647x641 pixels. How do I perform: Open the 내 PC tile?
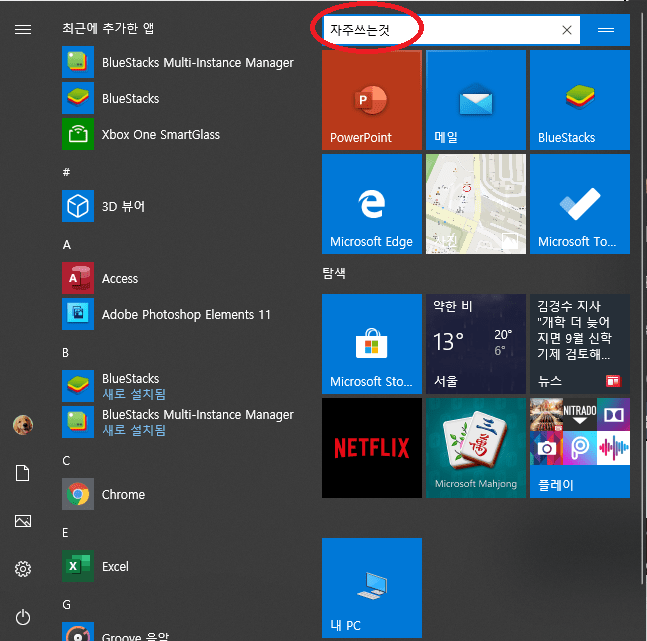pos(372,588)
